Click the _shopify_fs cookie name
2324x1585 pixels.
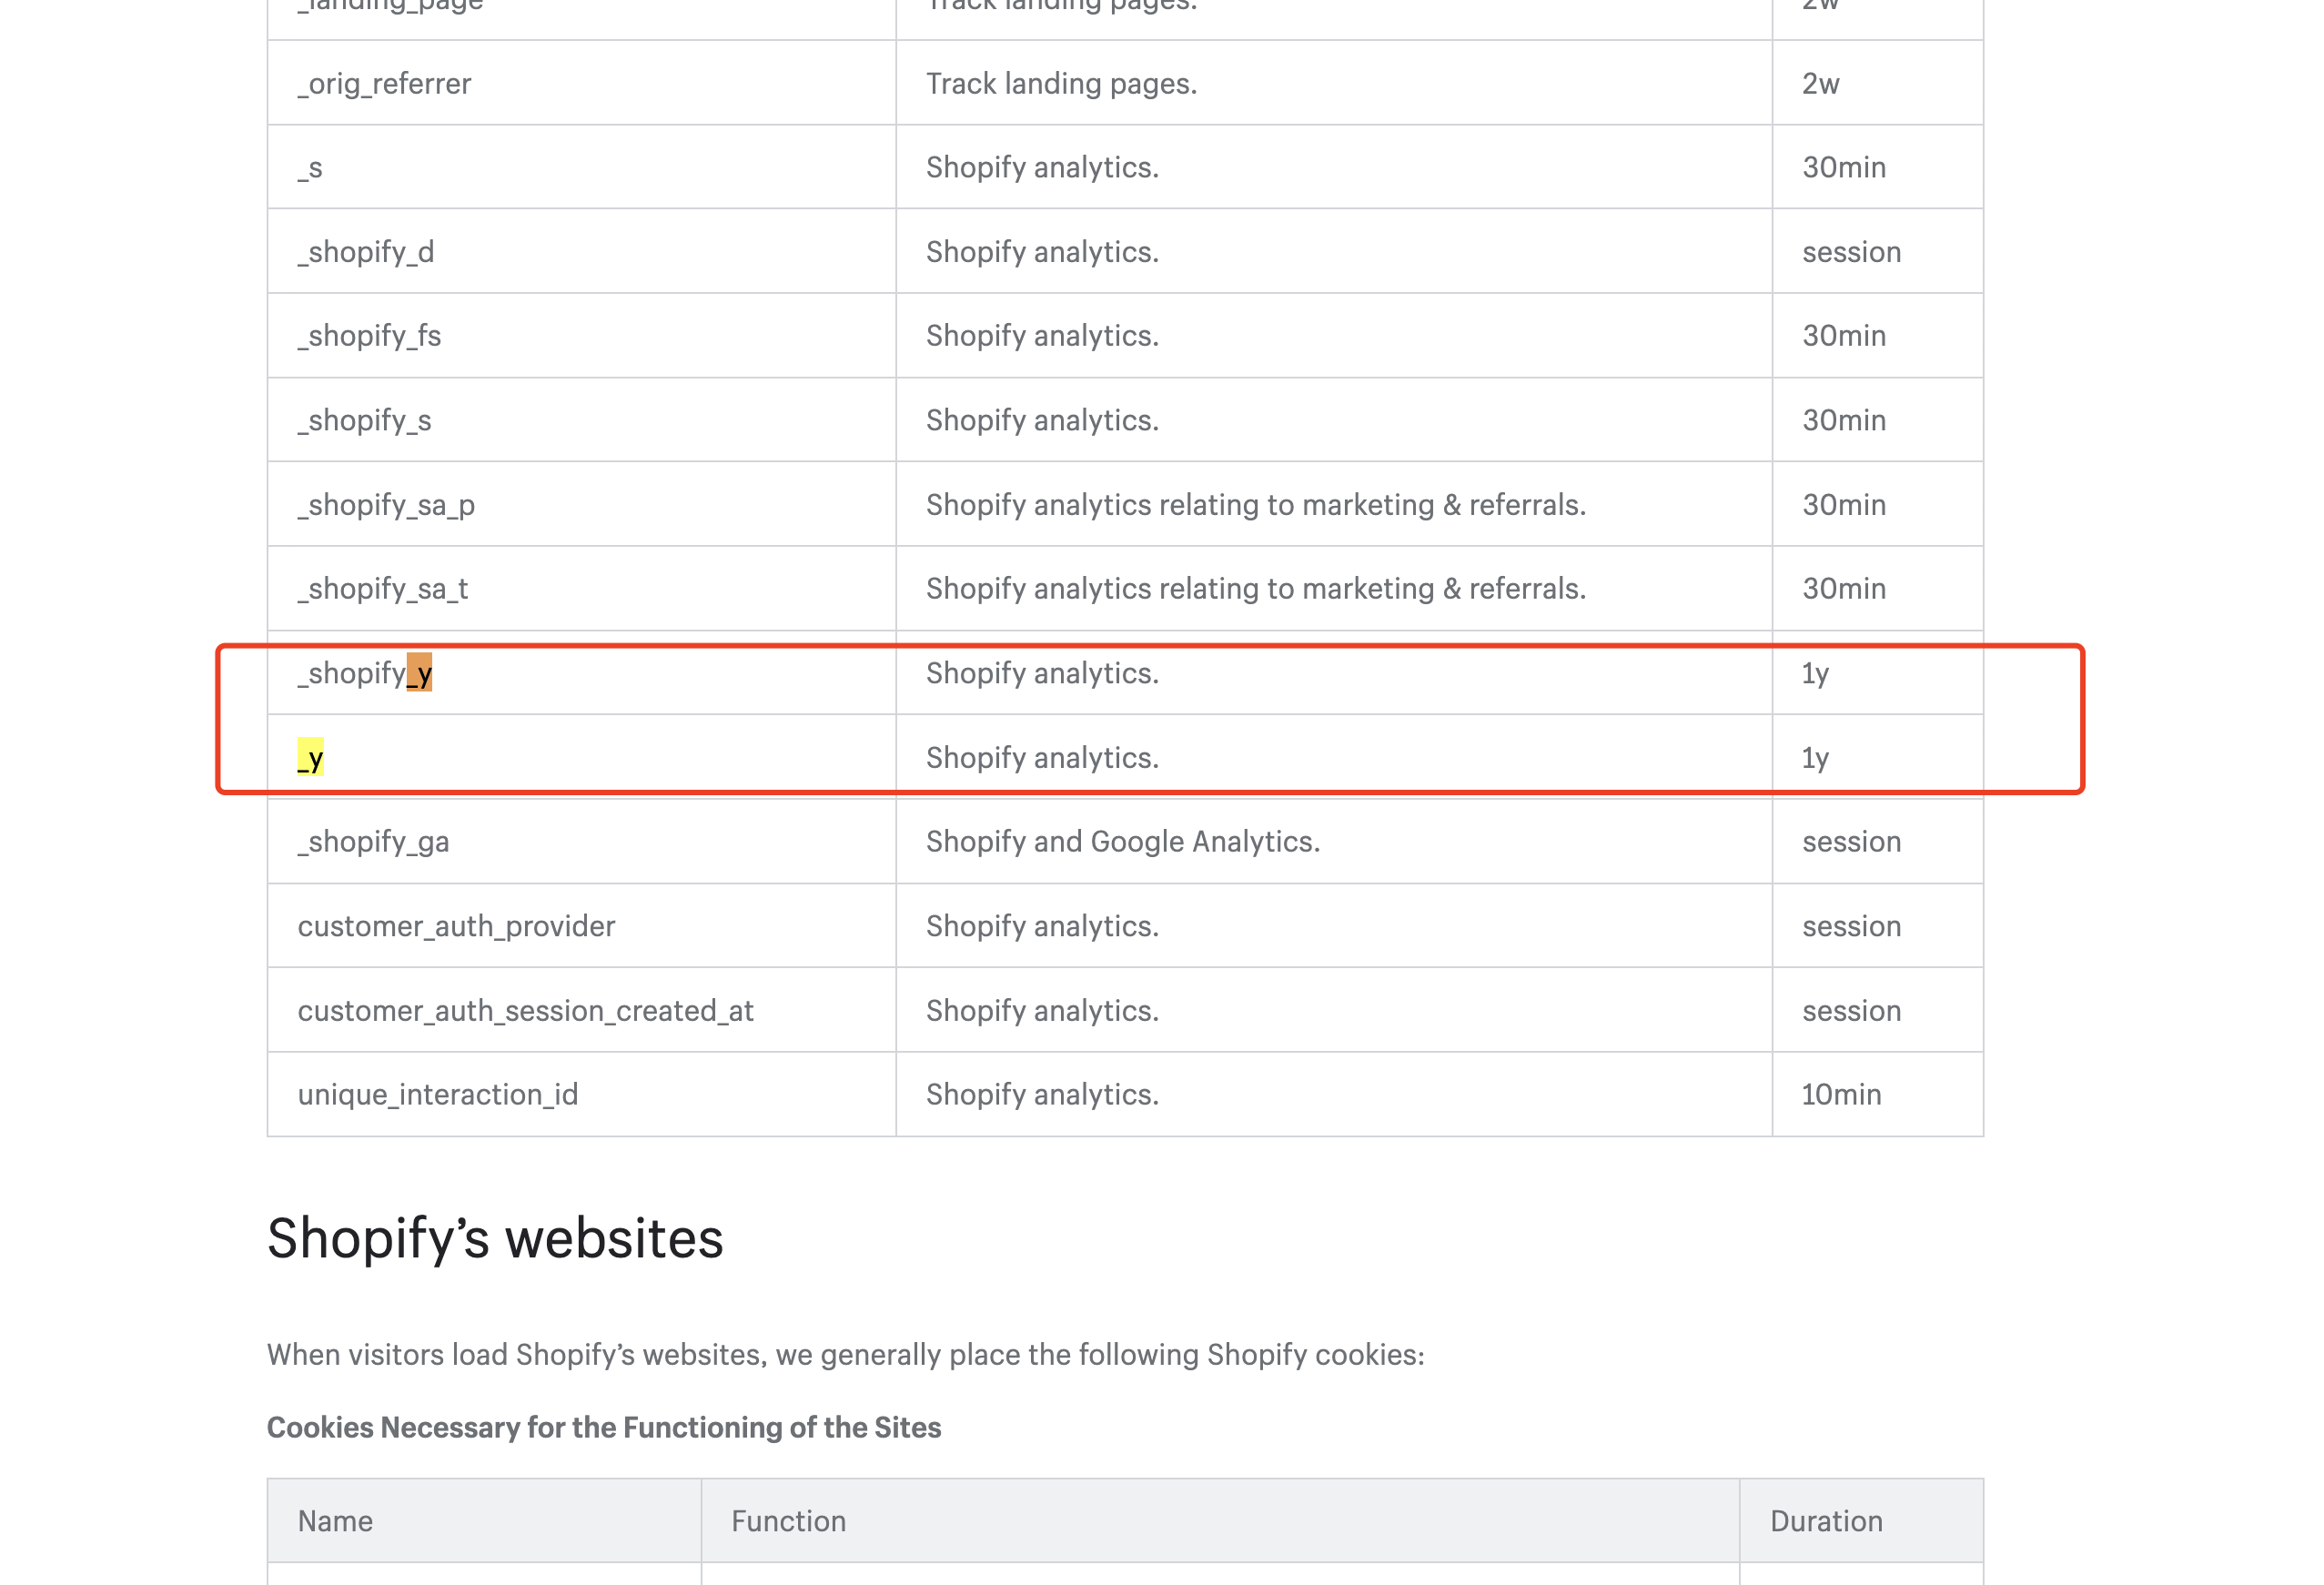click(369, 336)
